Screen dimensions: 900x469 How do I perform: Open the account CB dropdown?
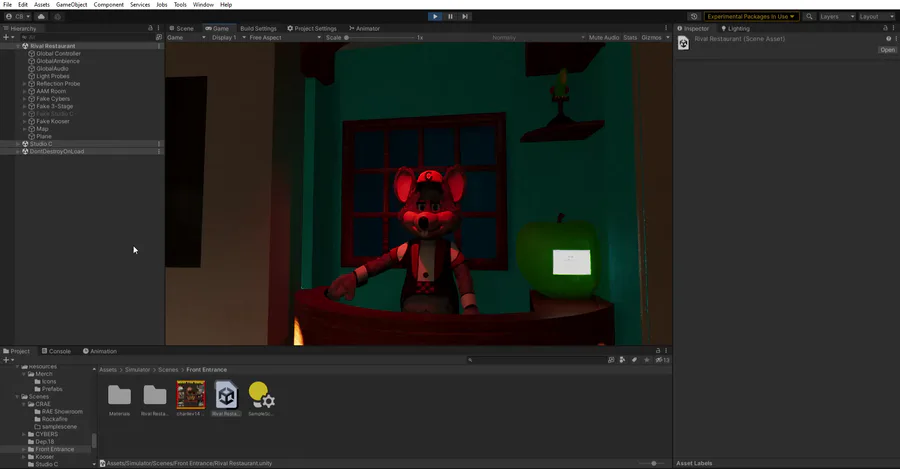point(17,17)
